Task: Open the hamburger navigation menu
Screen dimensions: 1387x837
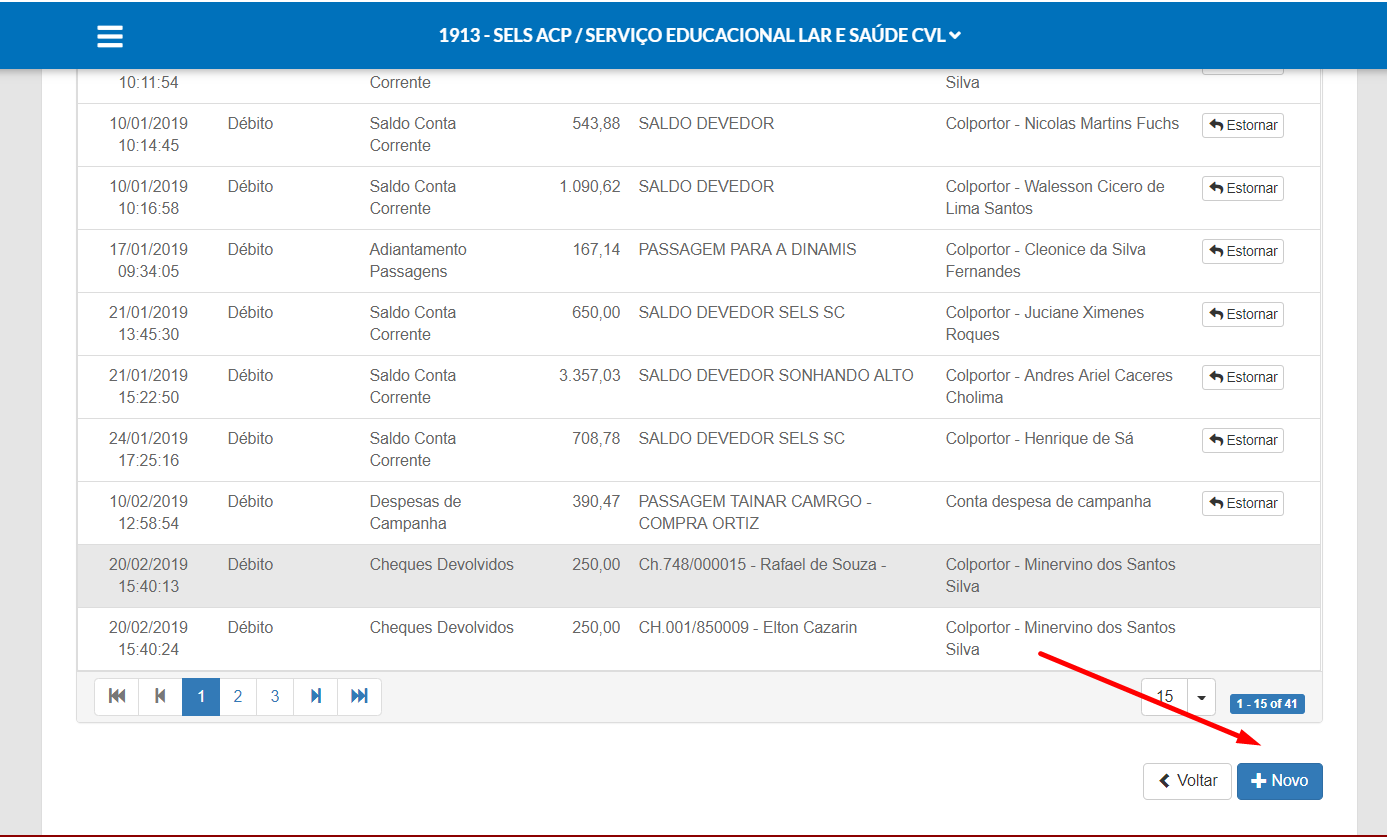Action: click(110, 37)
